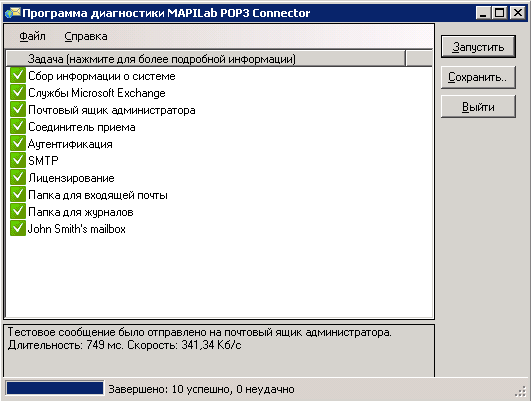Screen dimensions: 531x401
Task: Click the green check icon for SMTP
Action: (18, 160)
